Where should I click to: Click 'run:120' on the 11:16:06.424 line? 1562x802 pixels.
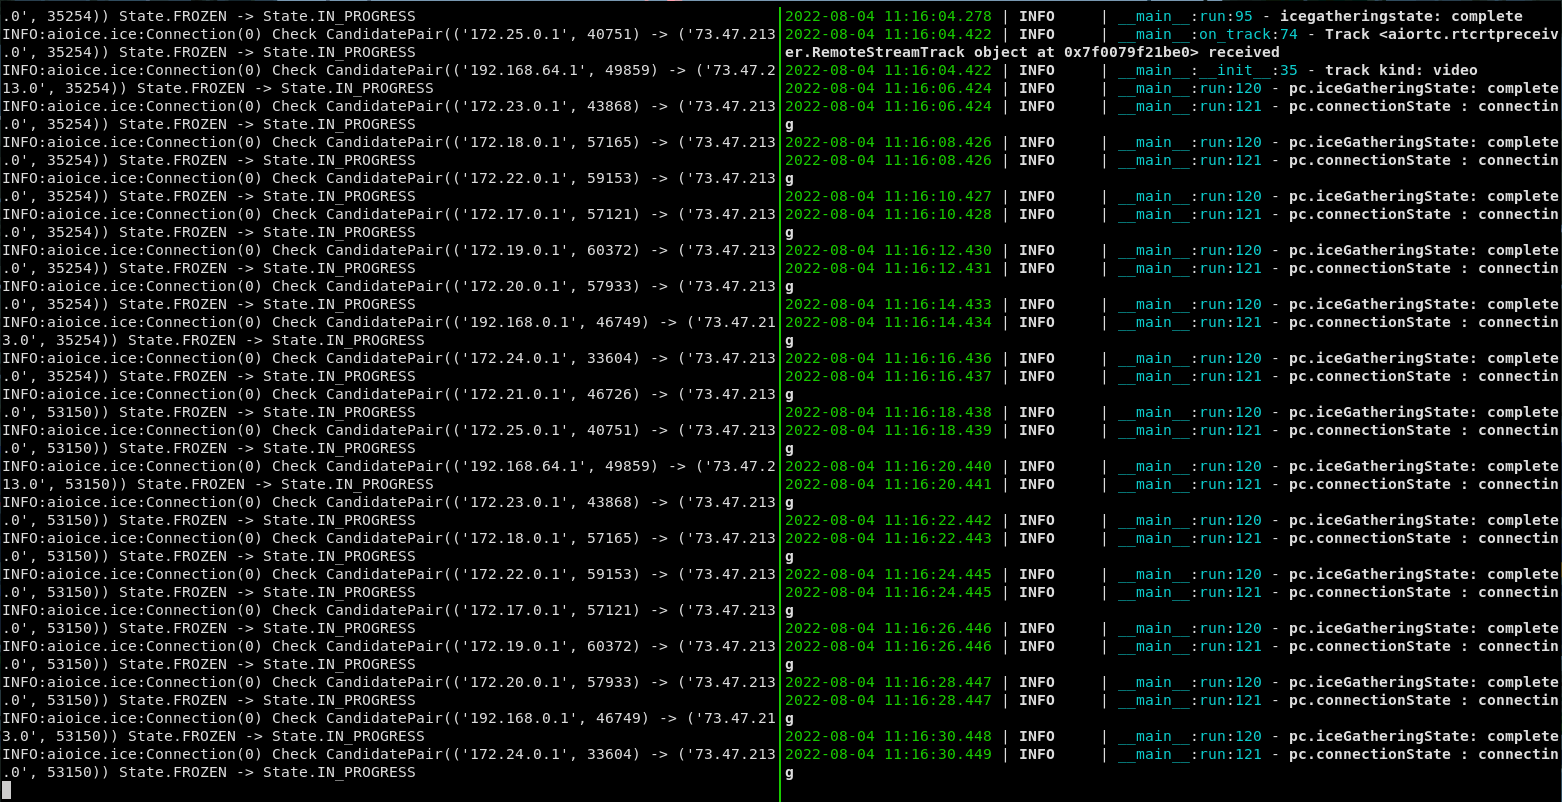1231,88
